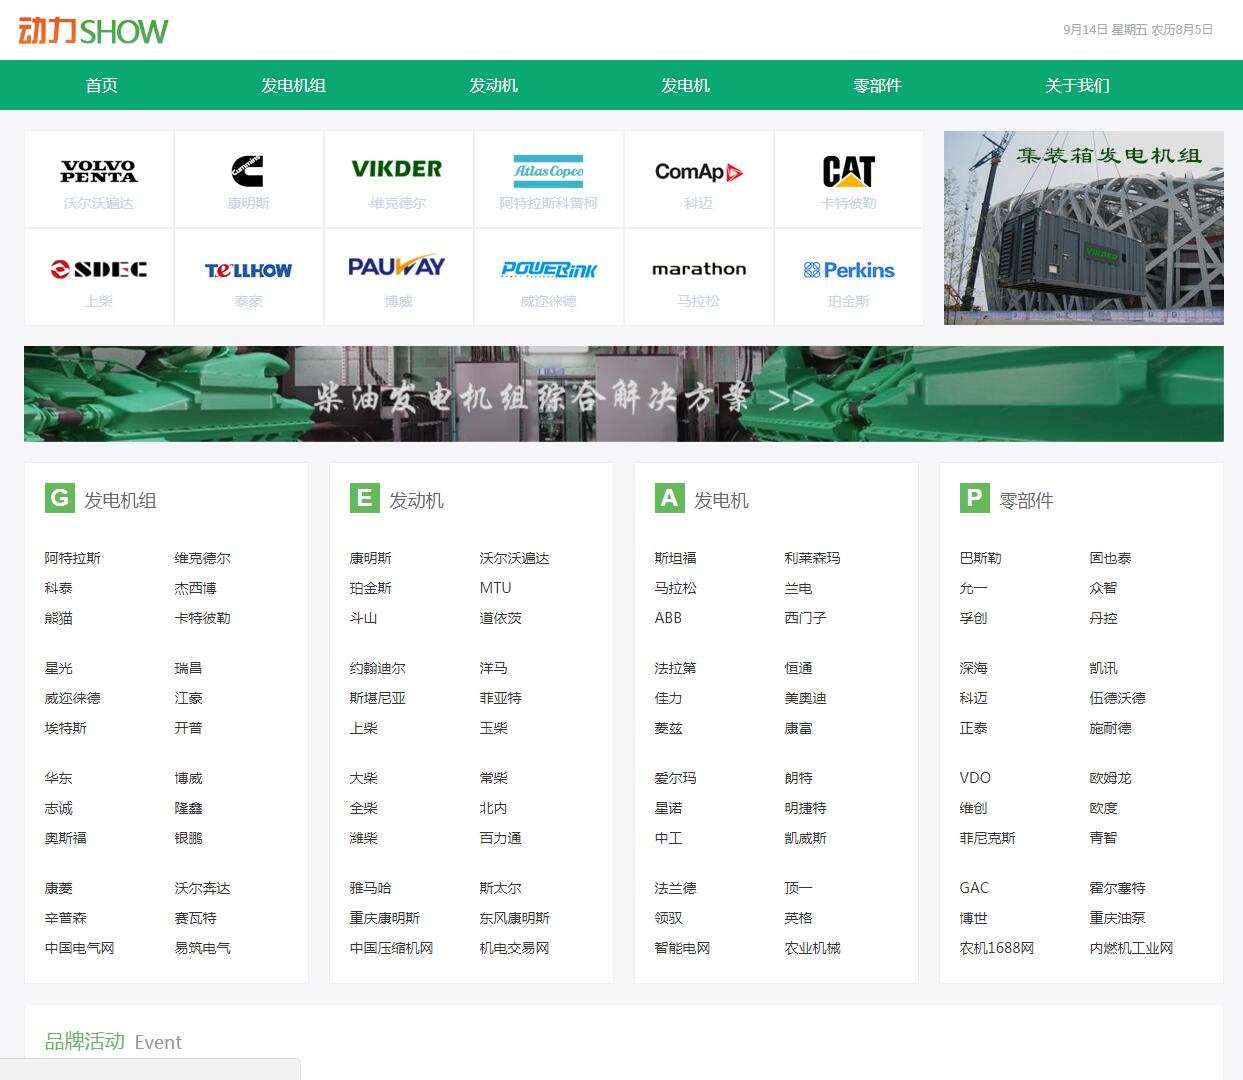Open the marathon 马拉松 brand logo
Viewport: 1243px width, 1080px height.
coord(699,269)
